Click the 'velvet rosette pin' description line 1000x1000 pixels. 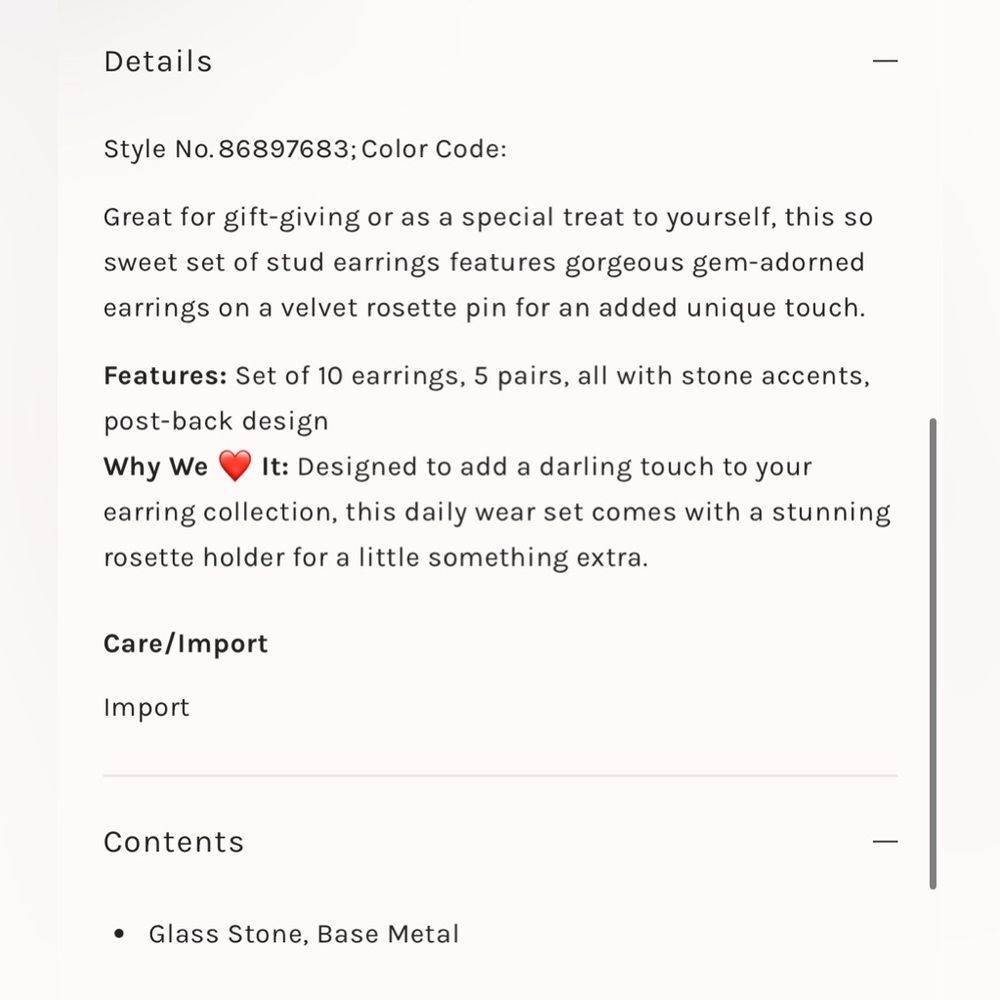(485, 308)
